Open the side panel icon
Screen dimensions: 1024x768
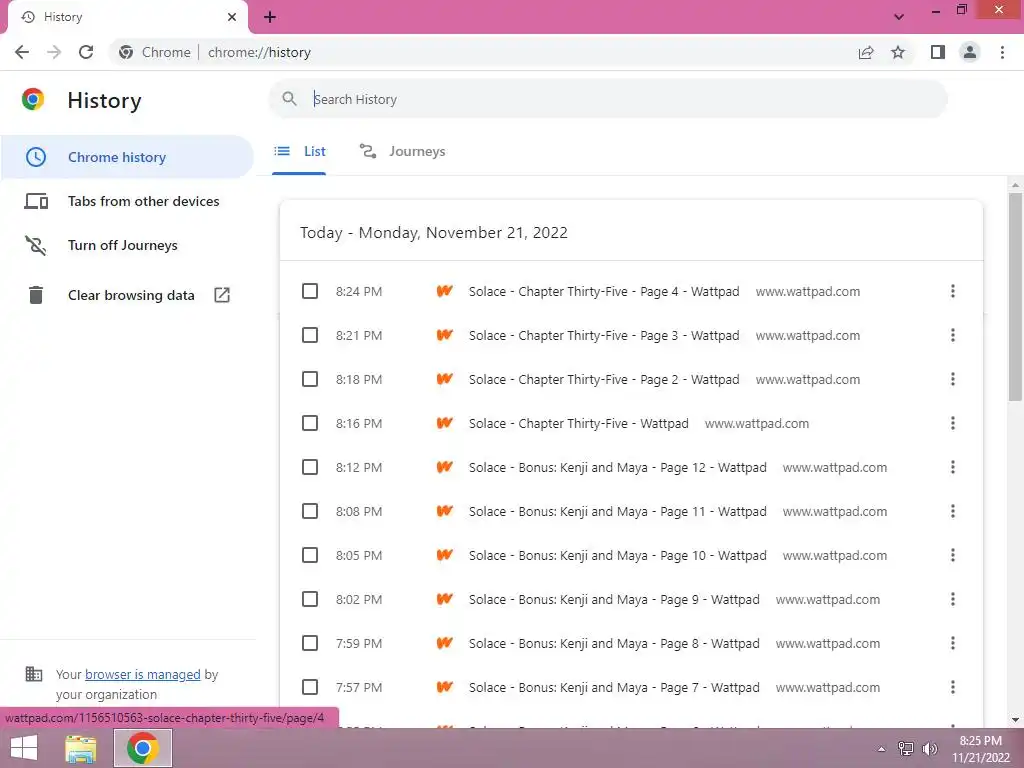coord(938,52)
